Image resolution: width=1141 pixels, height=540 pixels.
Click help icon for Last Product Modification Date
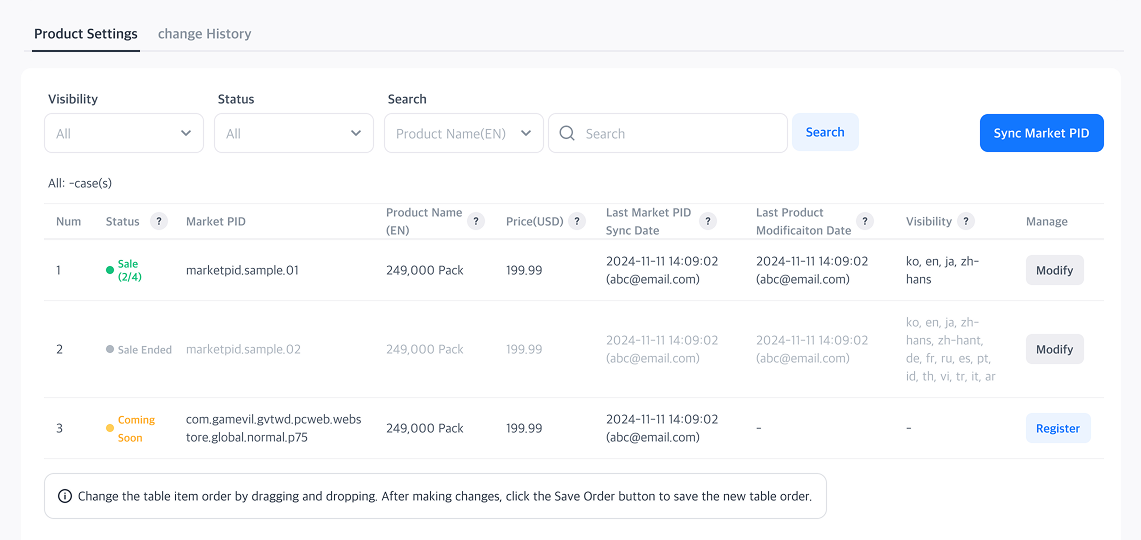point(865,221)
